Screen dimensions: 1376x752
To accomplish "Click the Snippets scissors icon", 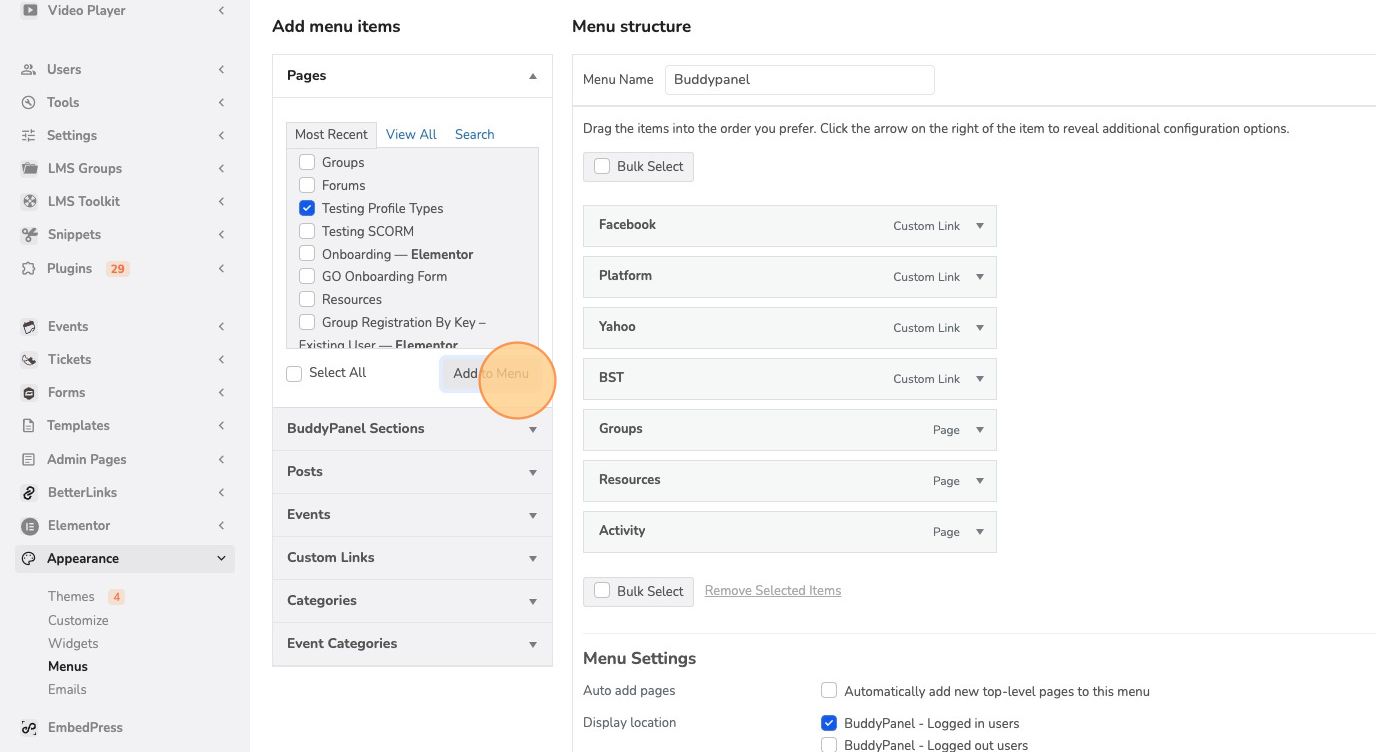I will [29, 235].
